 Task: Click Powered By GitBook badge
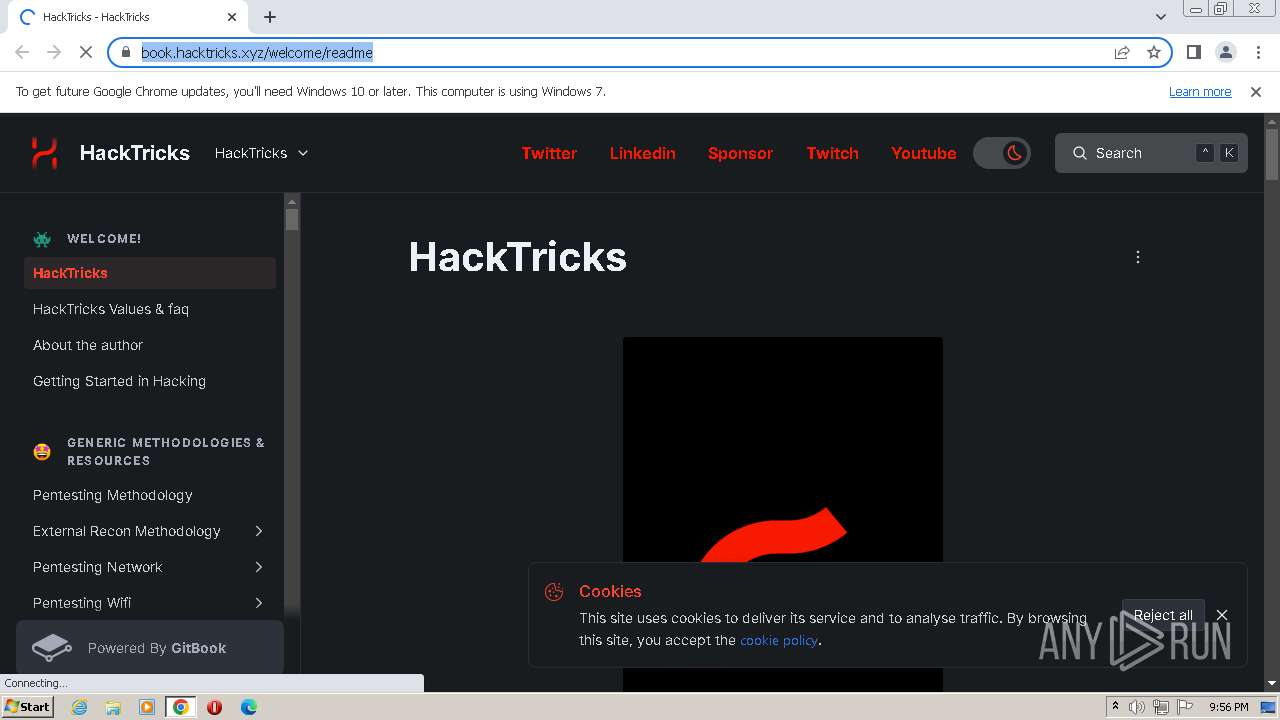(x=150, y=648)
